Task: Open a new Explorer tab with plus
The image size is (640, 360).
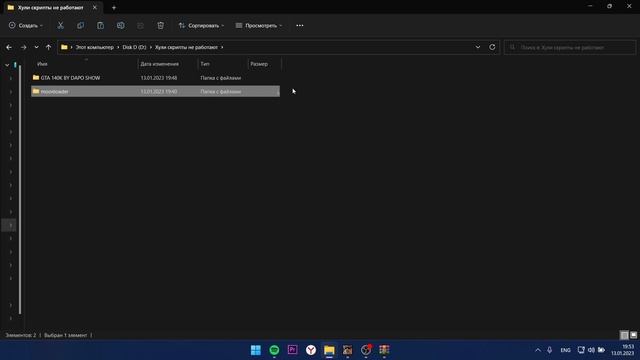Action: [114, 7]
